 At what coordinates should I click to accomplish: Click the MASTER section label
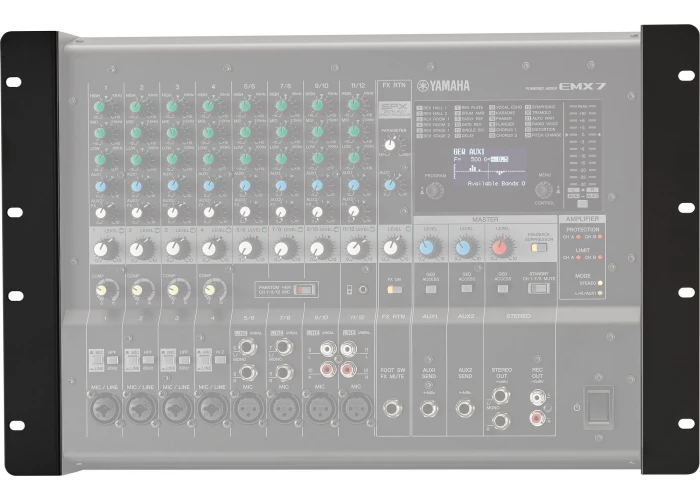[485, 220]
